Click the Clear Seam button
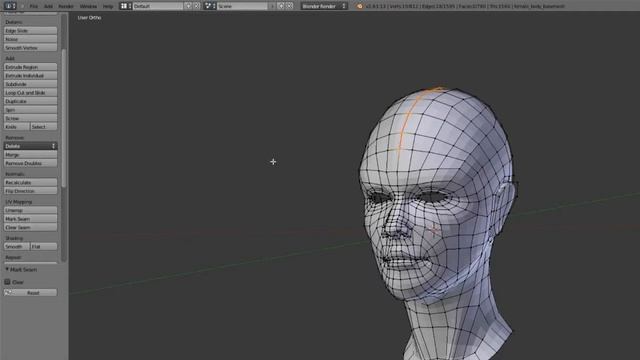640x360 pixels. pyautogui.click(x=31, y=227)
